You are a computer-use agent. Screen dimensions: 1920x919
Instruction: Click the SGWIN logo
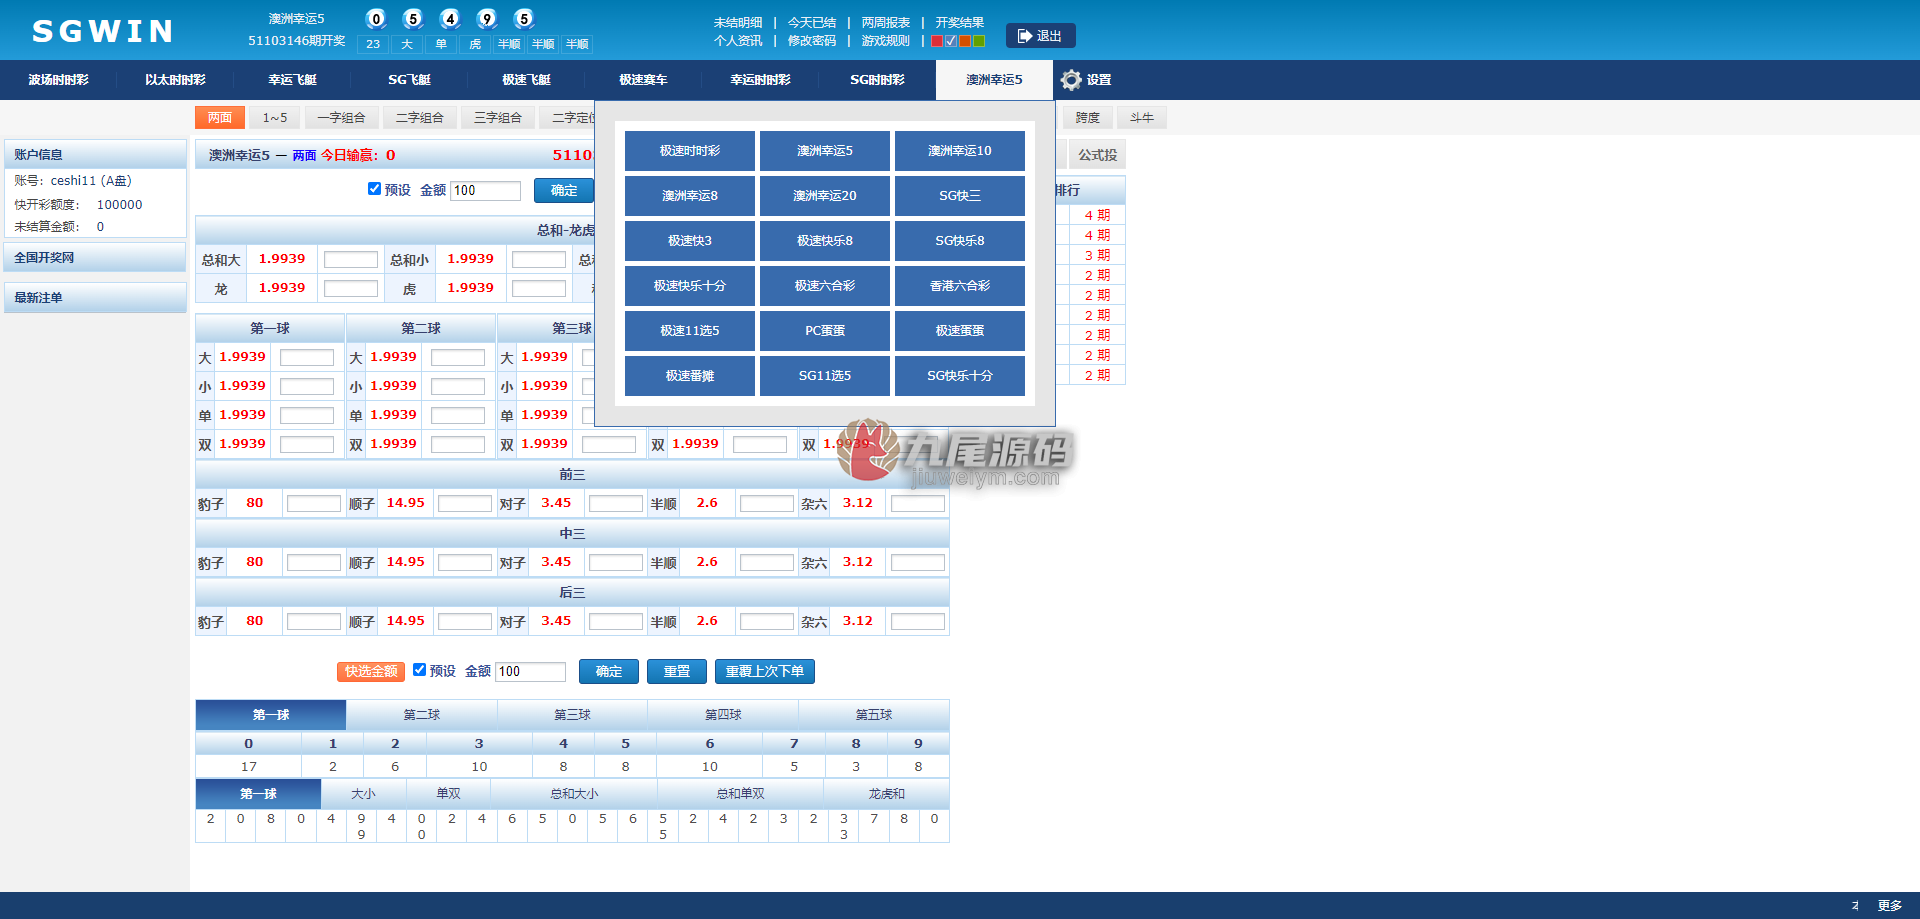click(x=104, y=32)
